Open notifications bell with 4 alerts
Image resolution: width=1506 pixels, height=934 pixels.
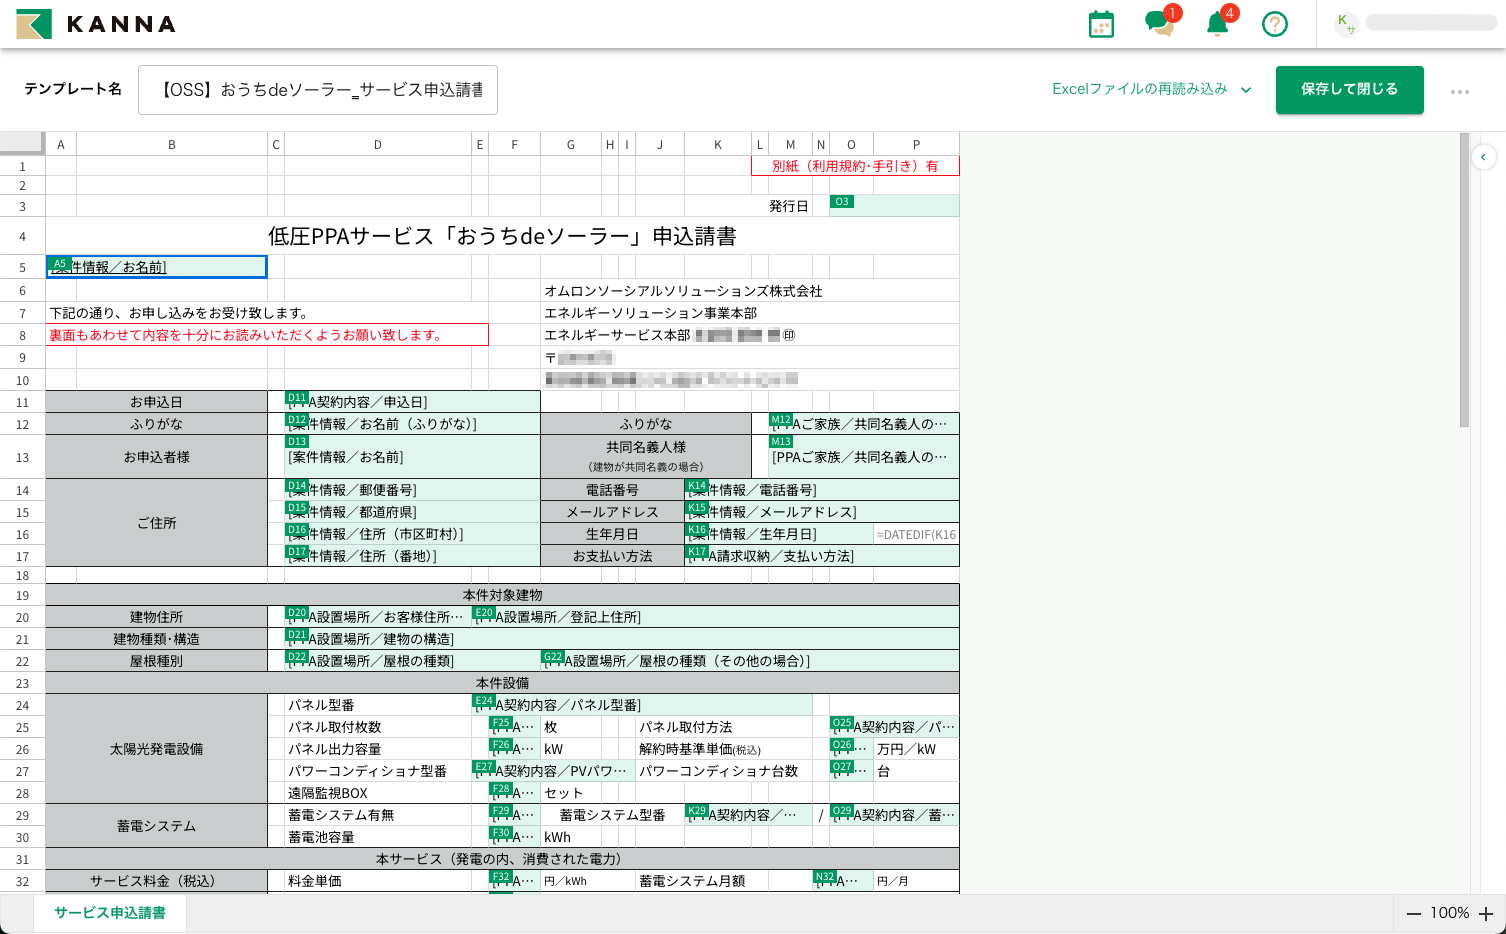point(1217,24)
